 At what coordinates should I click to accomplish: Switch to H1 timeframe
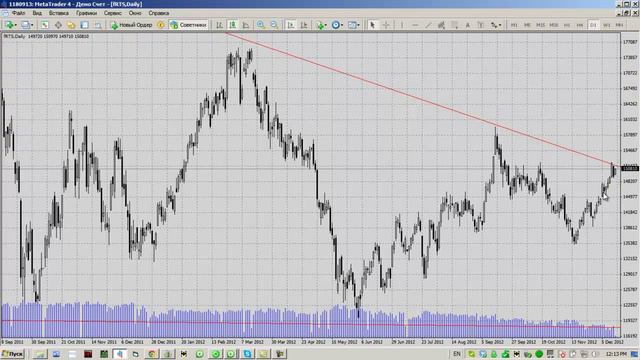pos(567,25)
